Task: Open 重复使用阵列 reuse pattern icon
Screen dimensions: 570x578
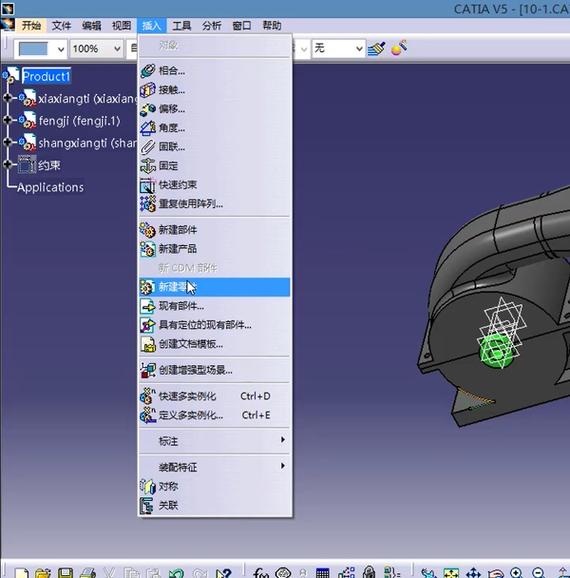Action: click(148, 203)
